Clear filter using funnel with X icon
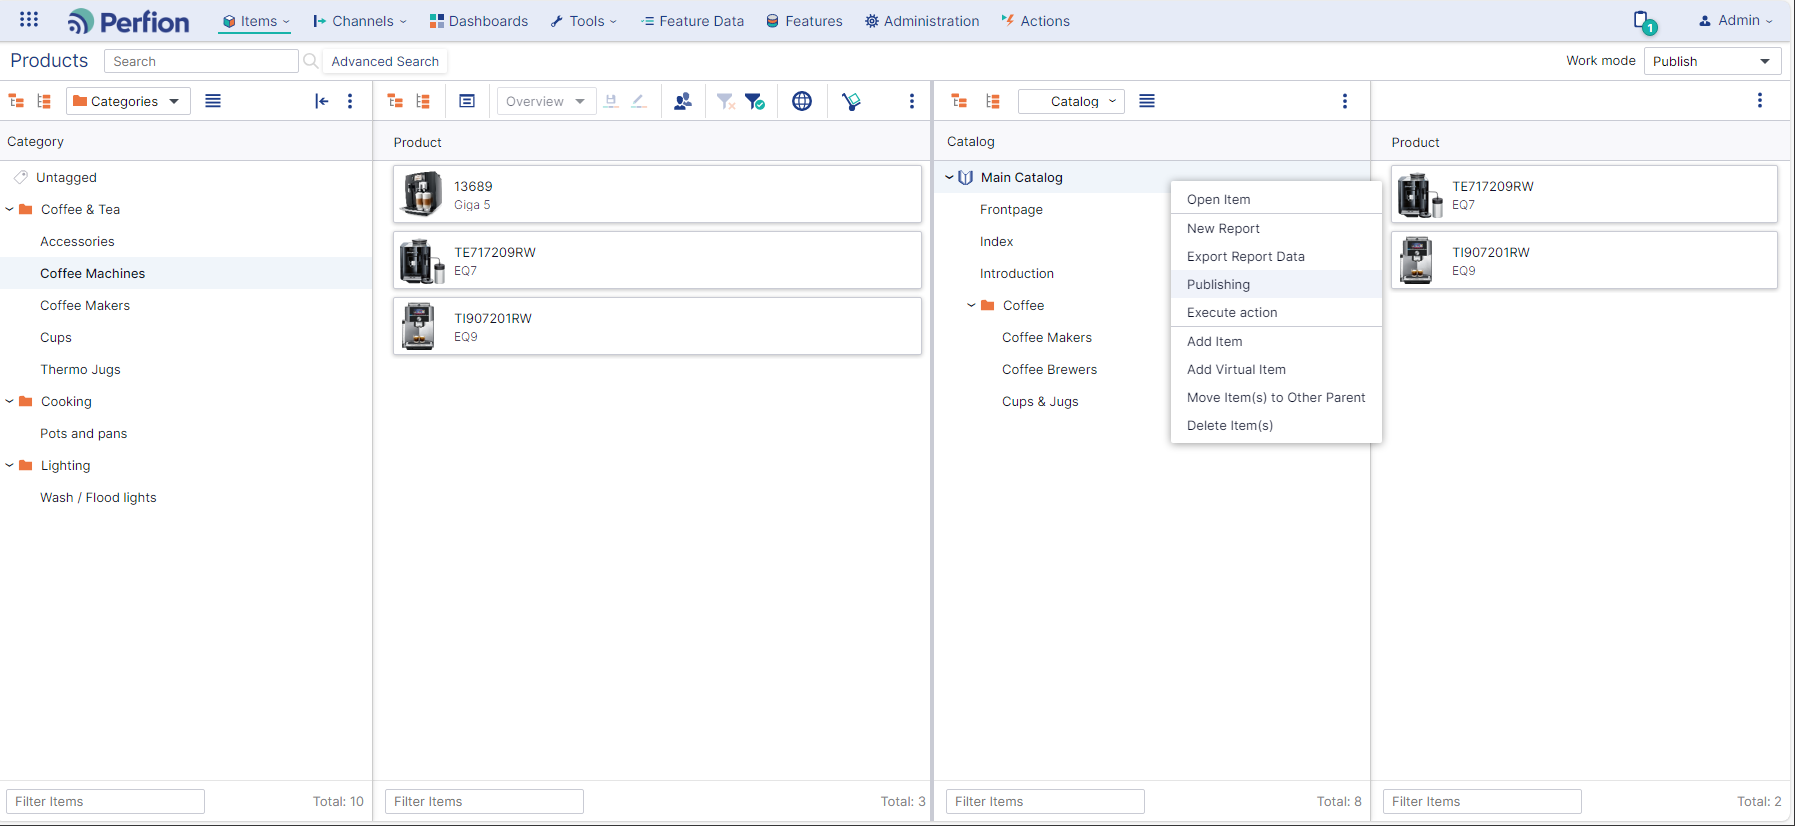Image resolution: width=1795 pixels, height=826 pixels. click(x=726, y=101)
